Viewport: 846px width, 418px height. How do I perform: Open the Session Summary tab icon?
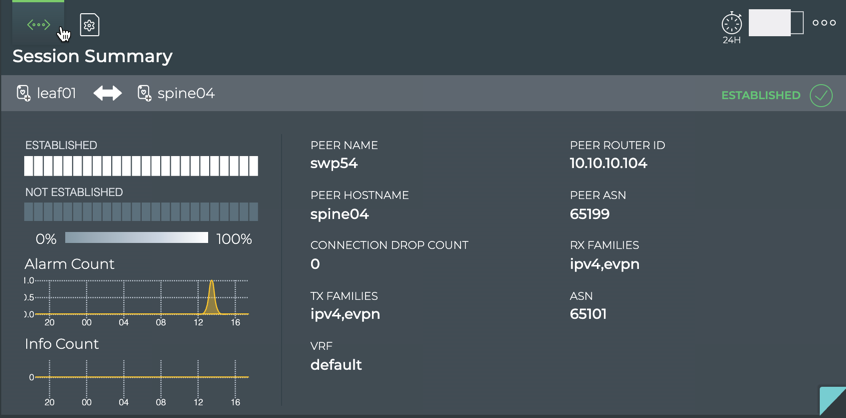click(x=38, y=24)
